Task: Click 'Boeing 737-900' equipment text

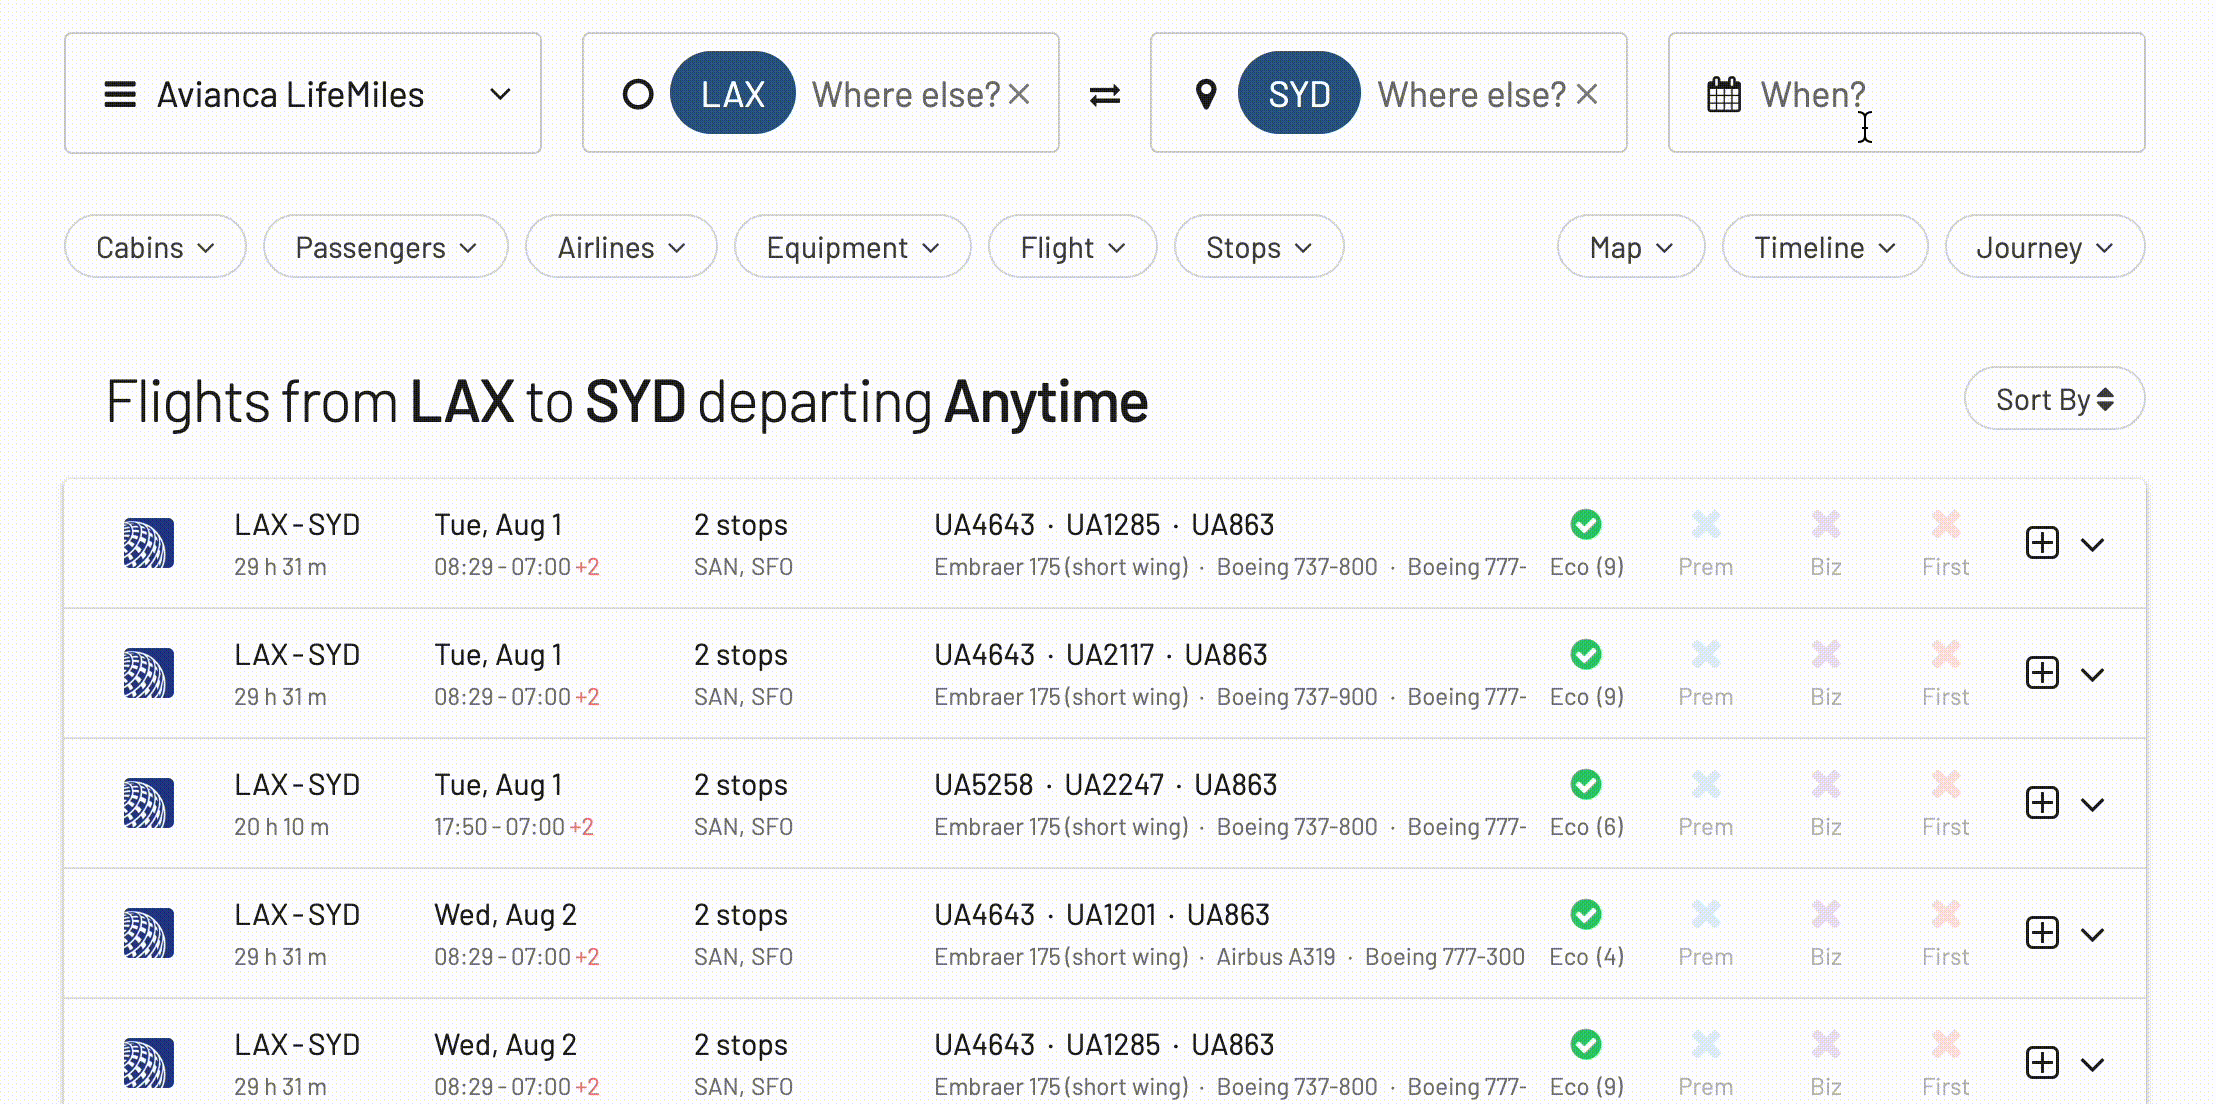Action: pos(1296,697)
